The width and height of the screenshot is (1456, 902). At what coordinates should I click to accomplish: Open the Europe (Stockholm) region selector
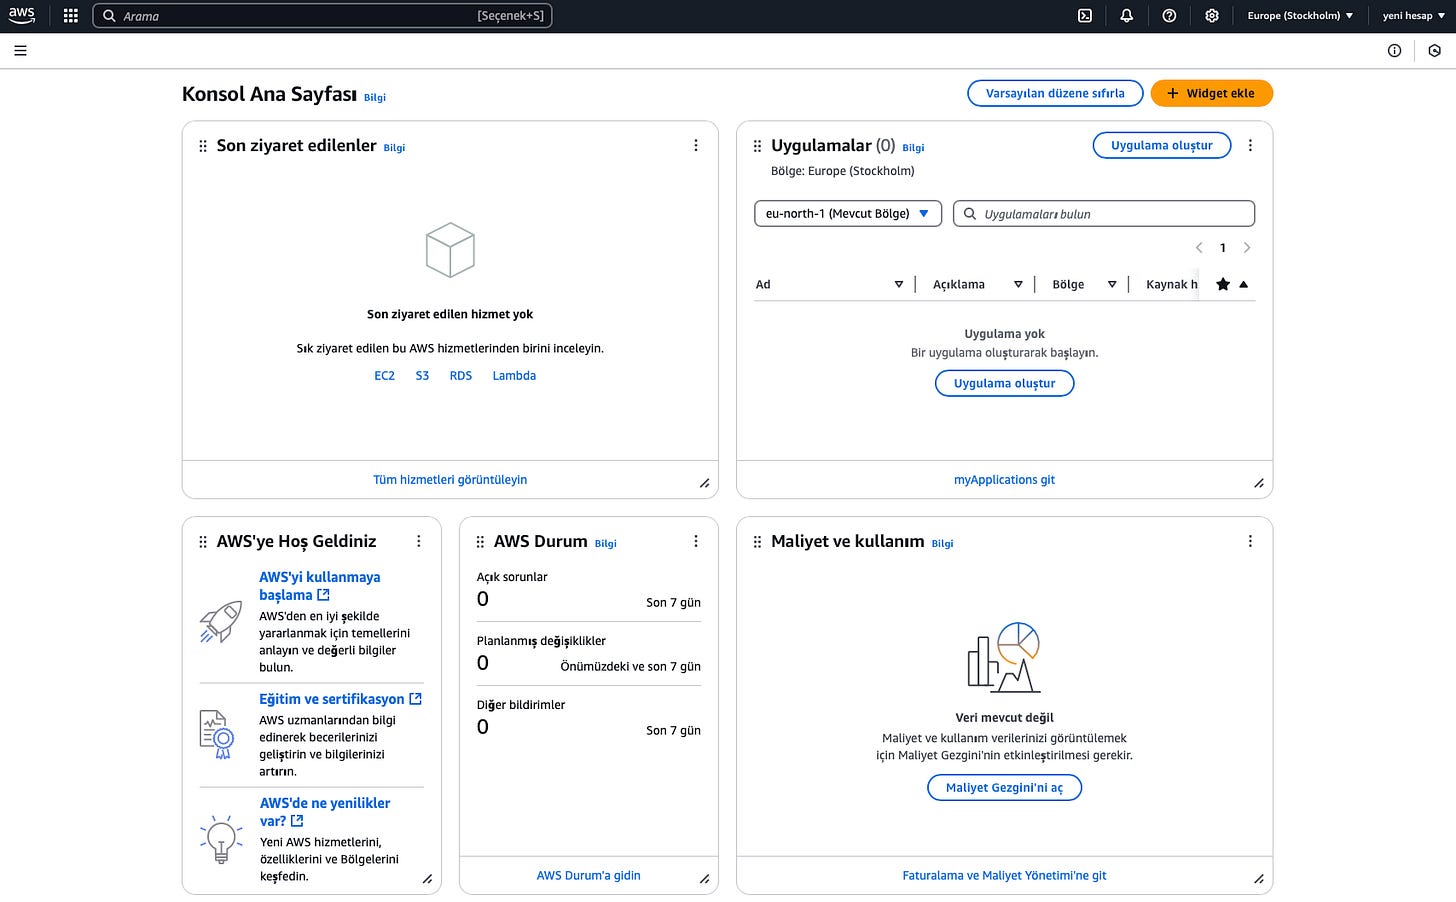tap(1300, 16)
